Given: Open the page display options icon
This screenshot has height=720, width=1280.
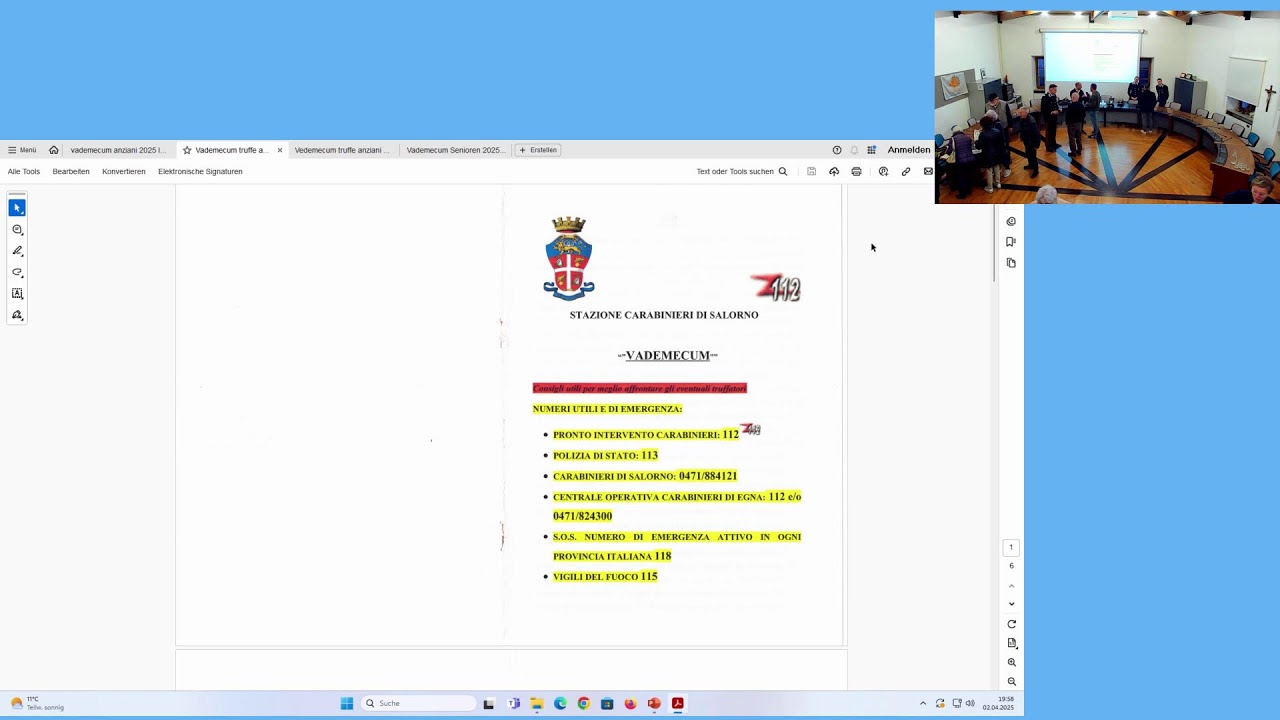Looking at the screenshot, I should (1011, 643).
